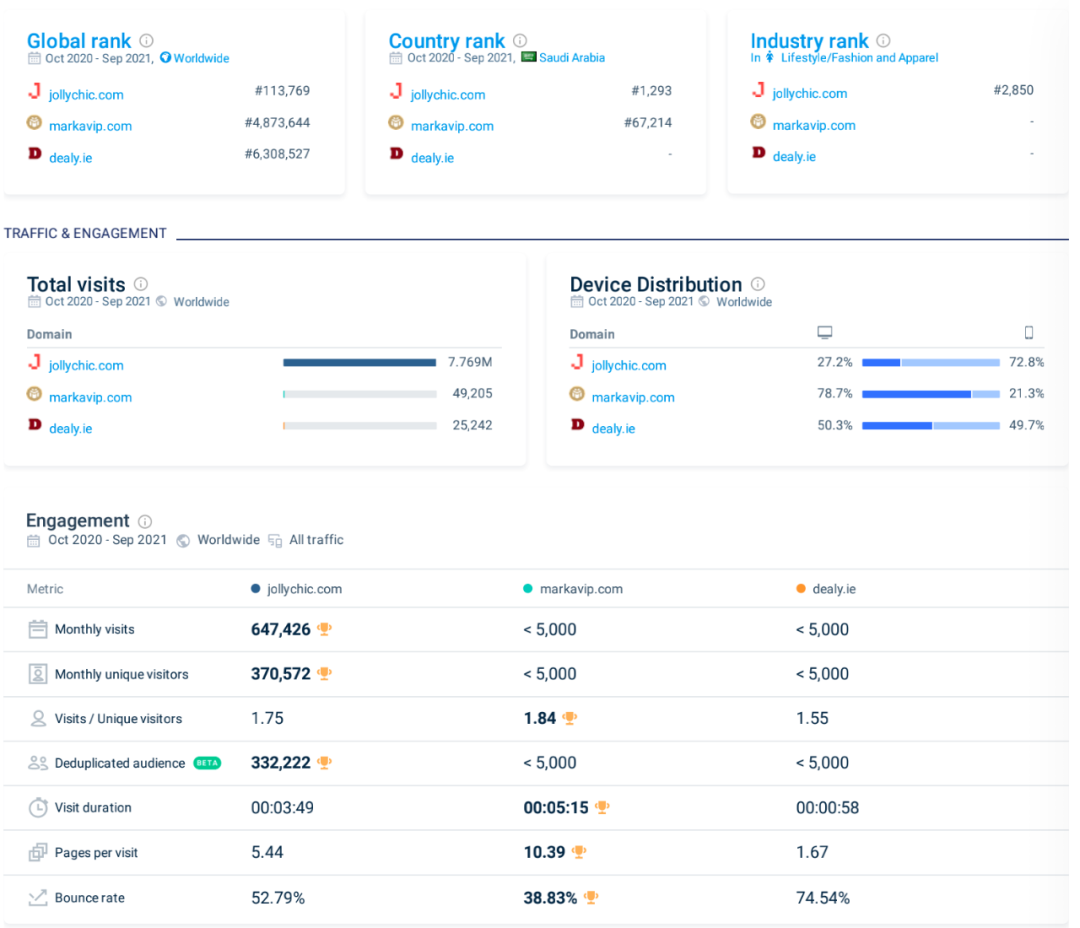Screen dimensions: 1080x928
Task: Click the Monthly visits calendar icon
Action: (38, 629)
